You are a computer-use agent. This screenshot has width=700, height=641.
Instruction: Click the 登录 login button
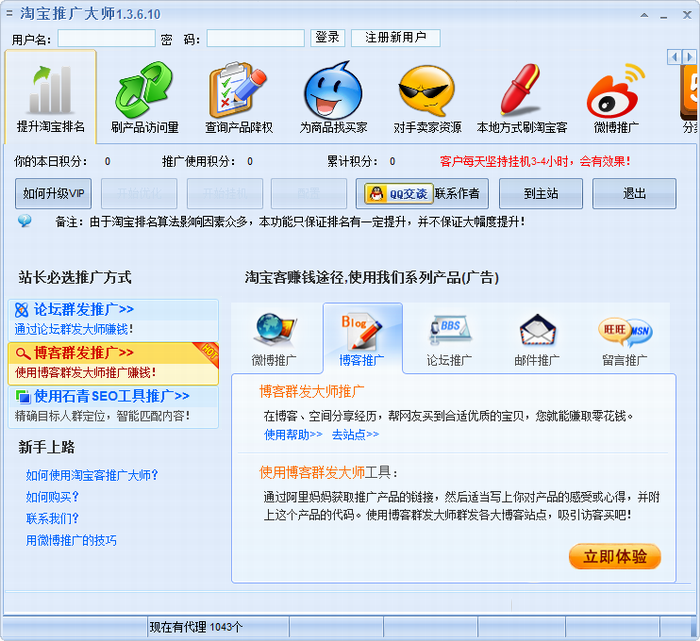pyautogui.click(x=328, y=37)
